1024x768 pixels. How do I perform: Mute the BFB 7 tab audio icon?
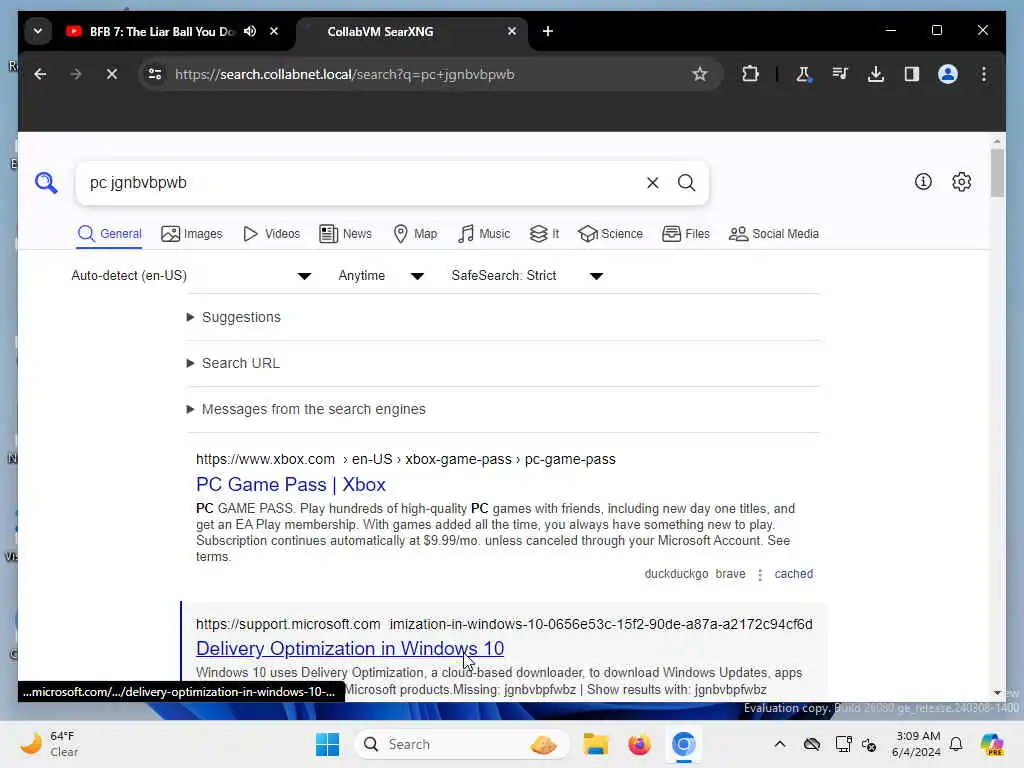pyautogui.click(x=250, y=31)
